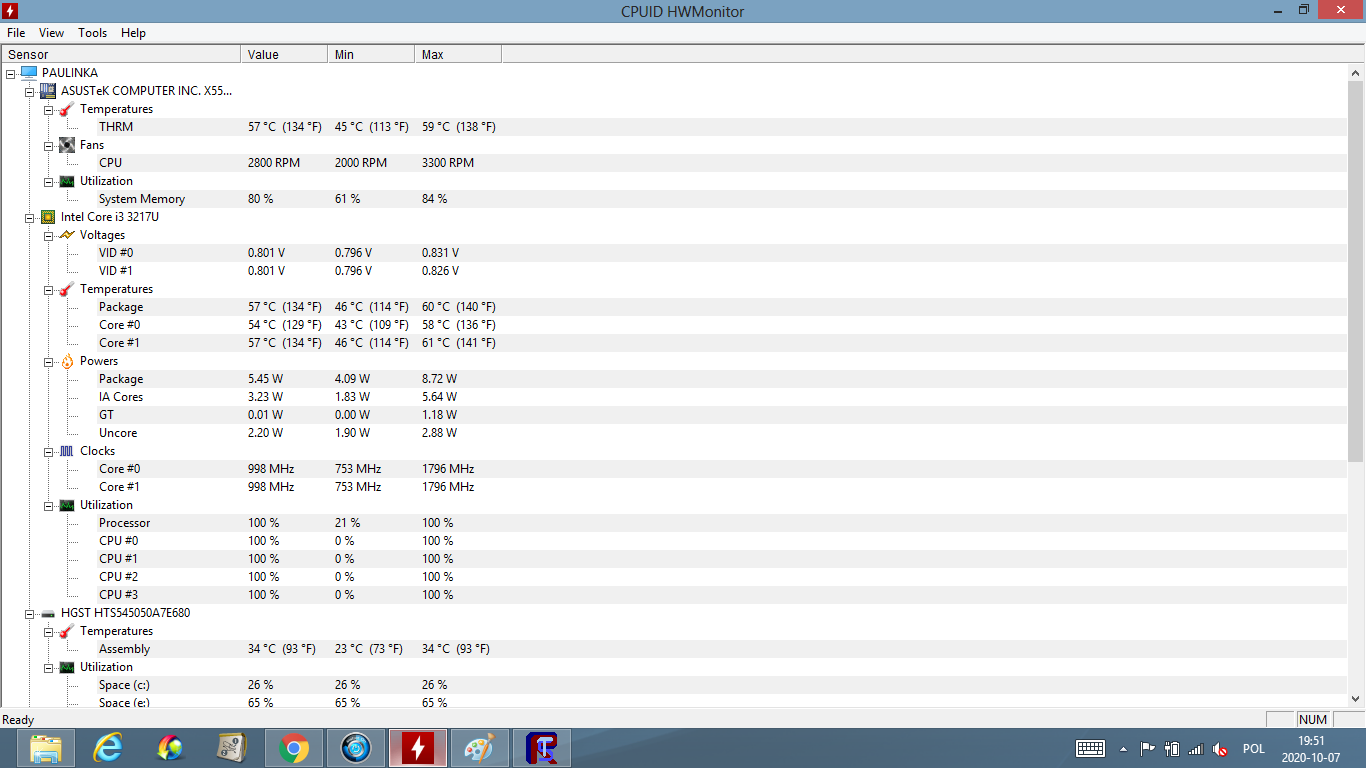Open the Tools menu

93,33
